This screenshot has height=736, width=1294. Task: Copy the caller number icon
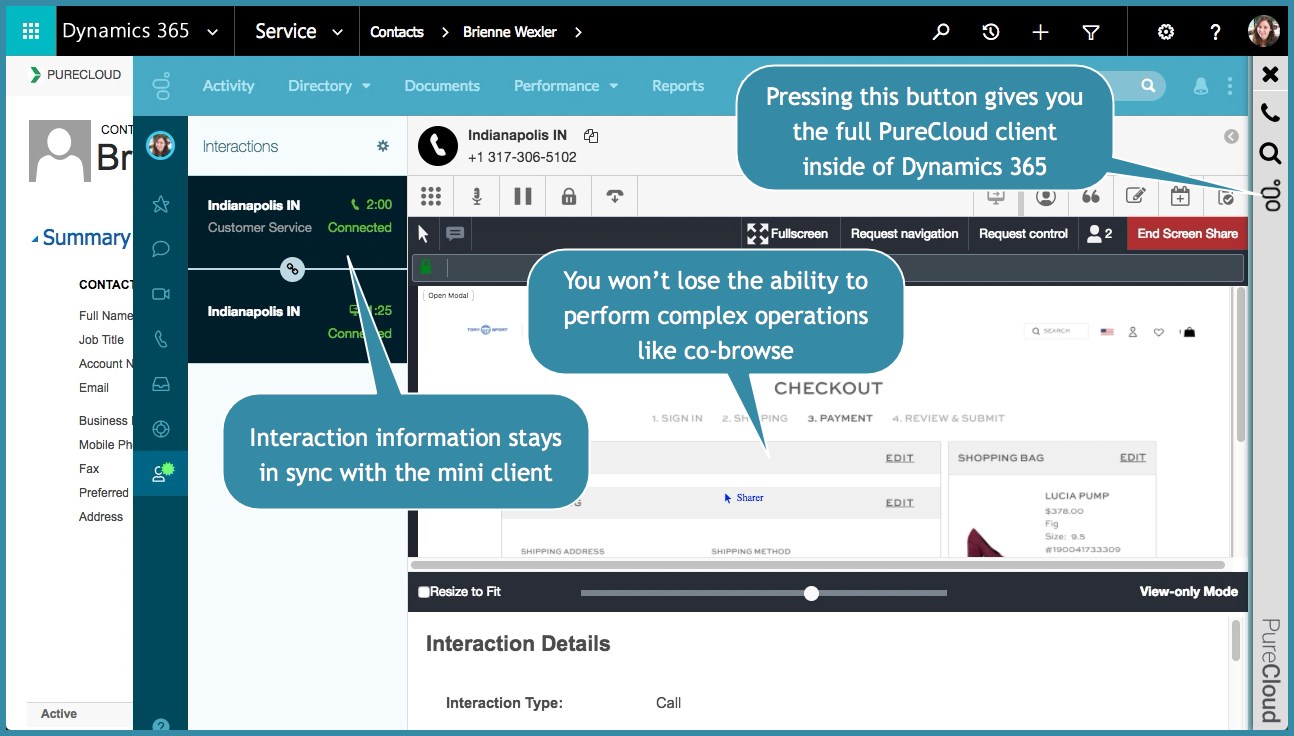click(x=591, y=136)
